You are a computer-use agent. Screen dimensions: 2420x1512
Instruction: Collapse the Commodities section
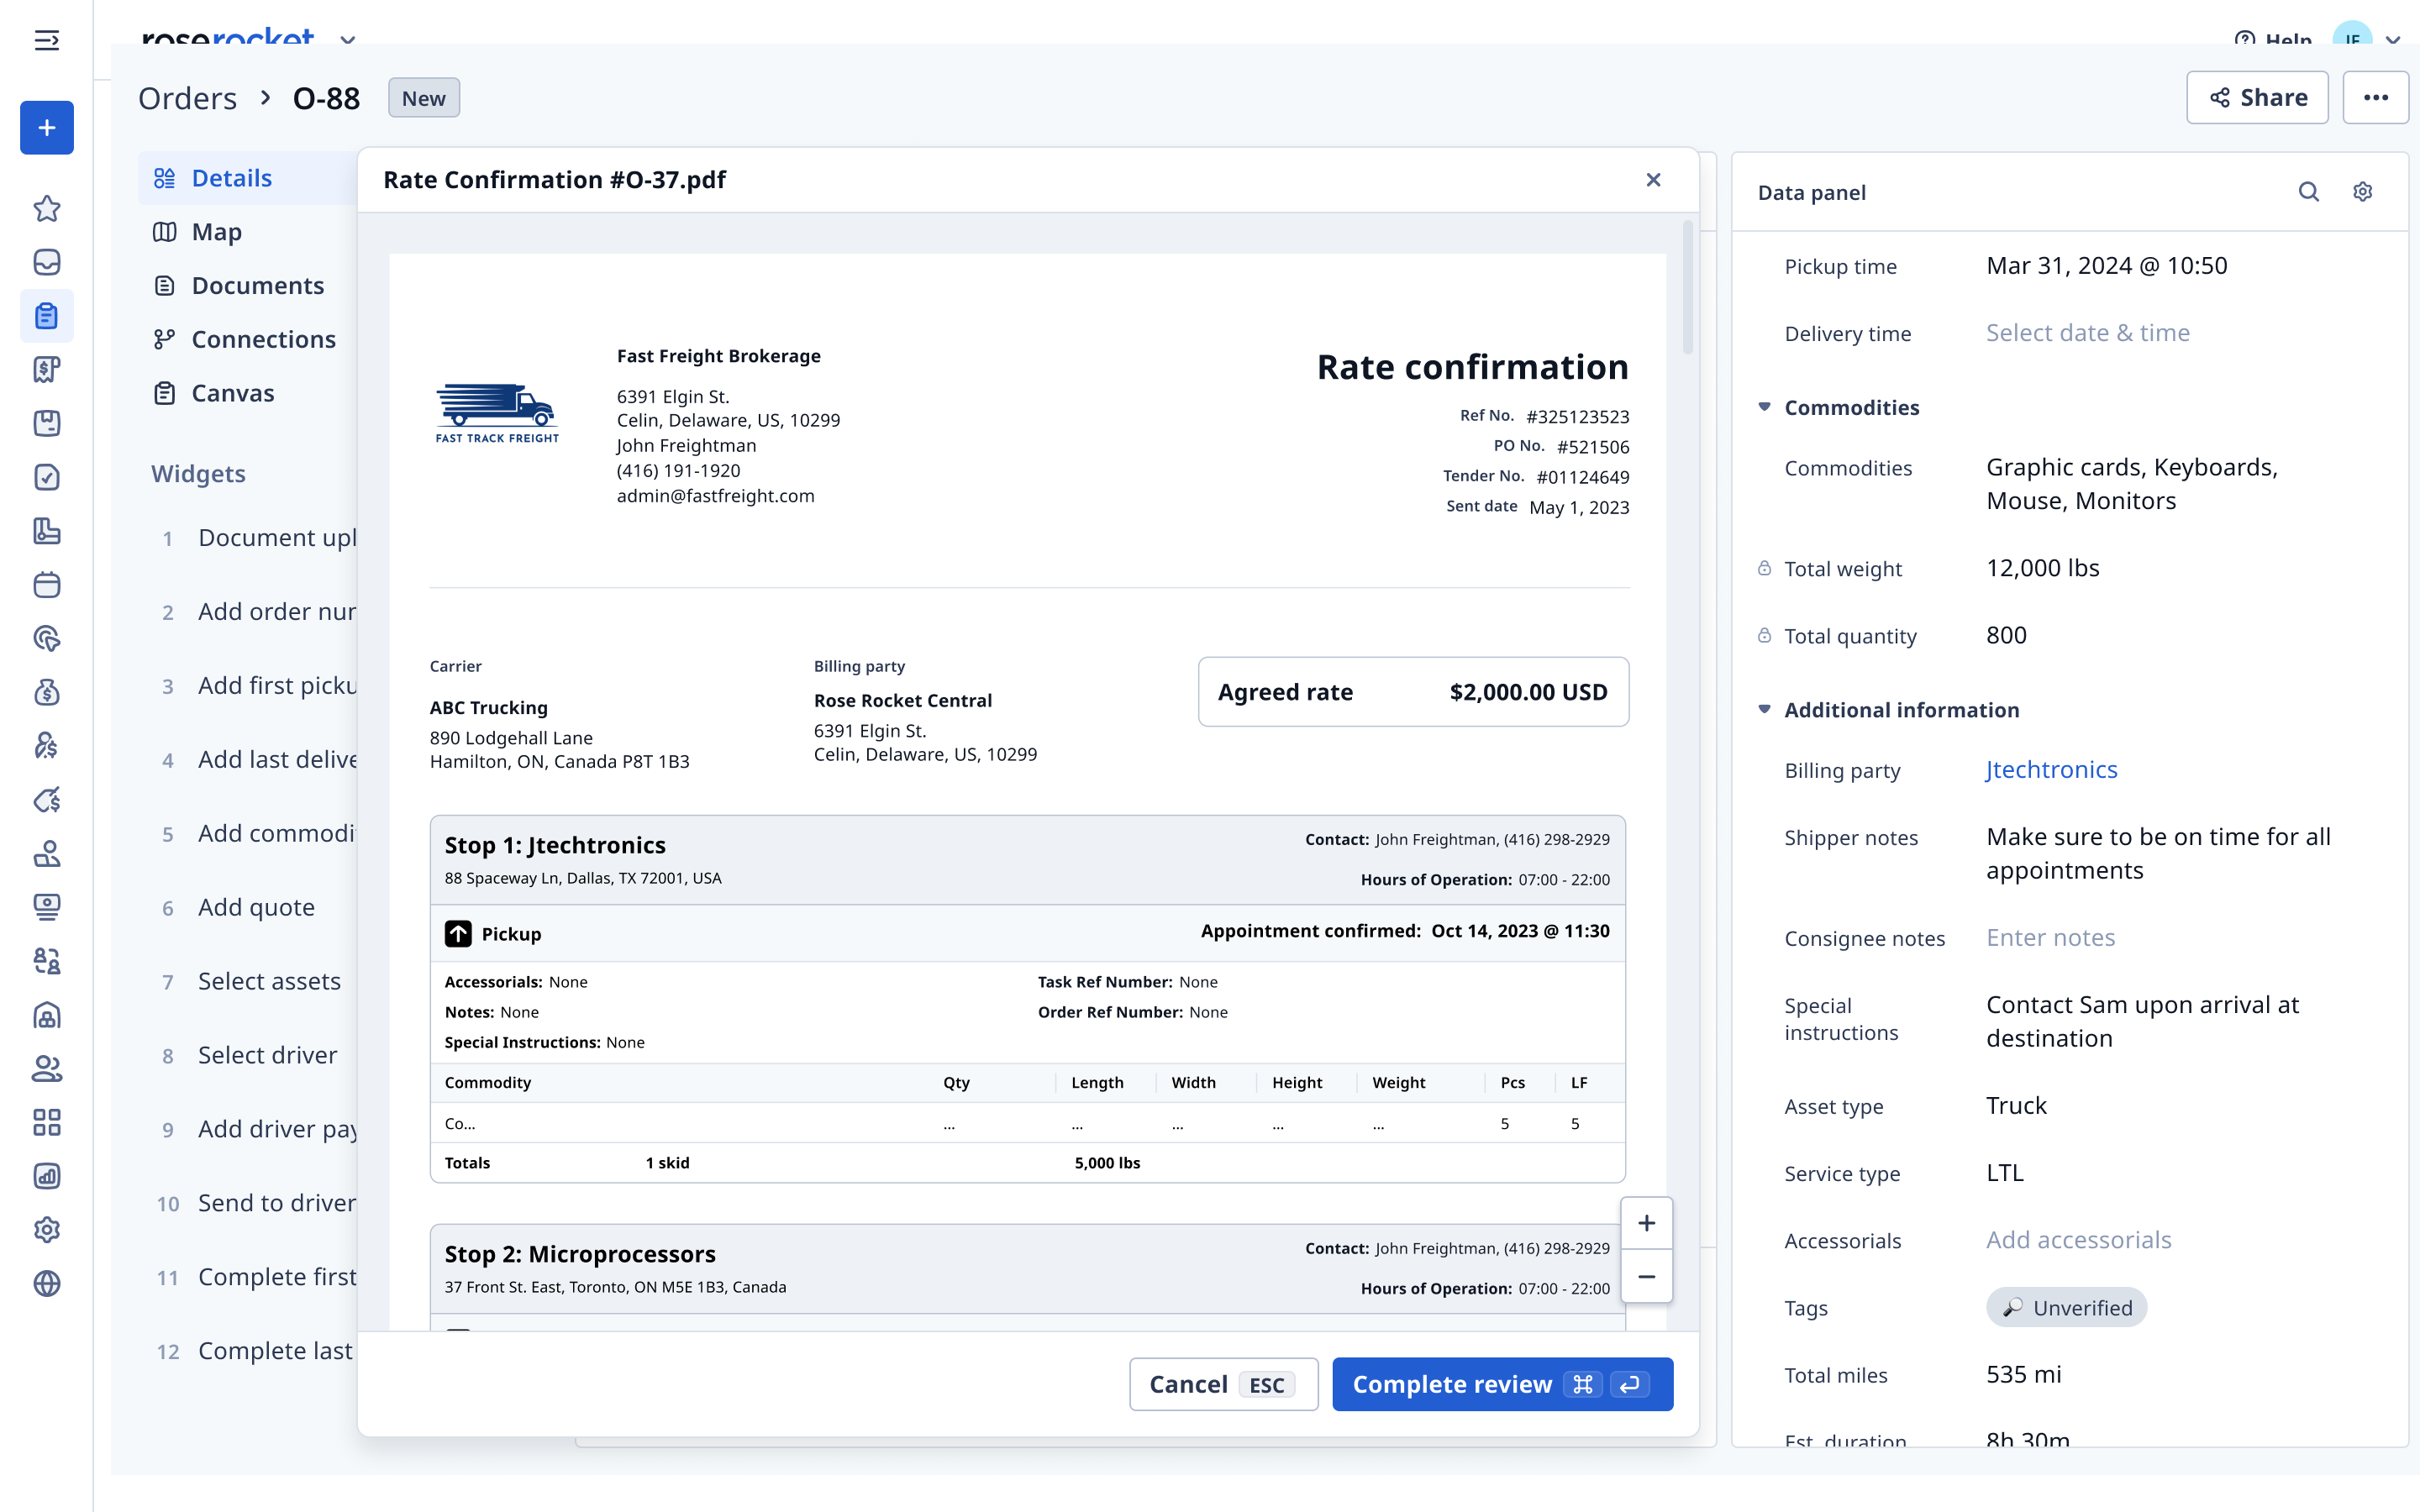[1764, 407]
